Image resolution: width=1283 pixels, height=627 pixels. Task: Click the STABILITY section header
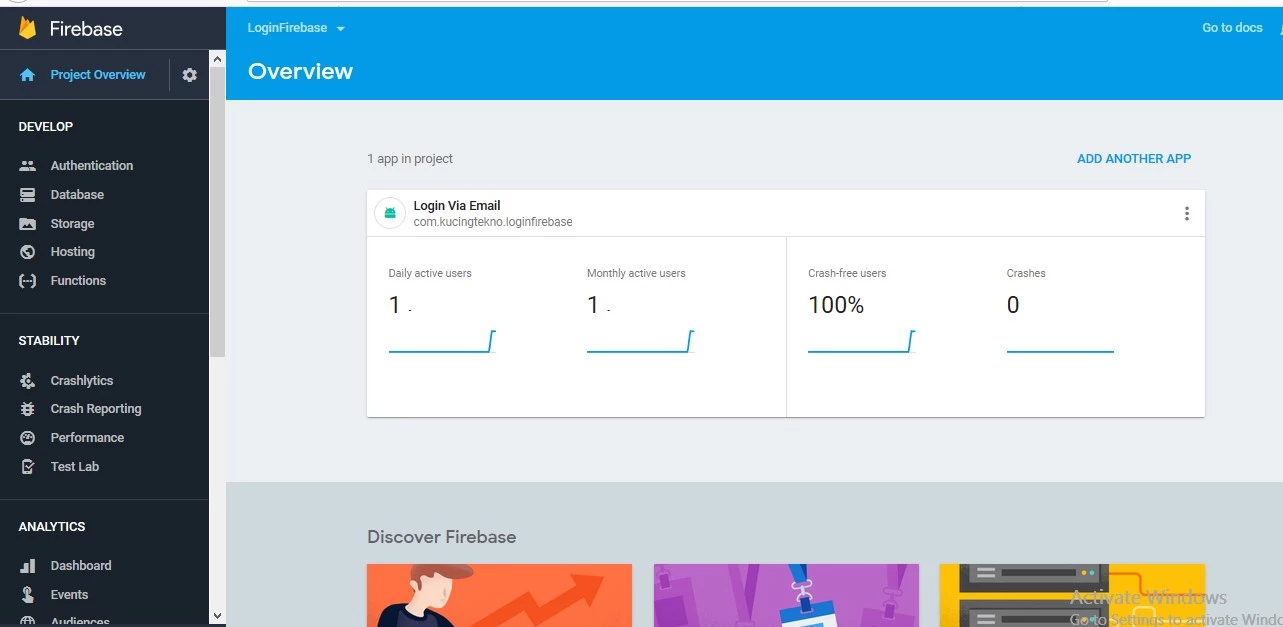tap(49, 341)
